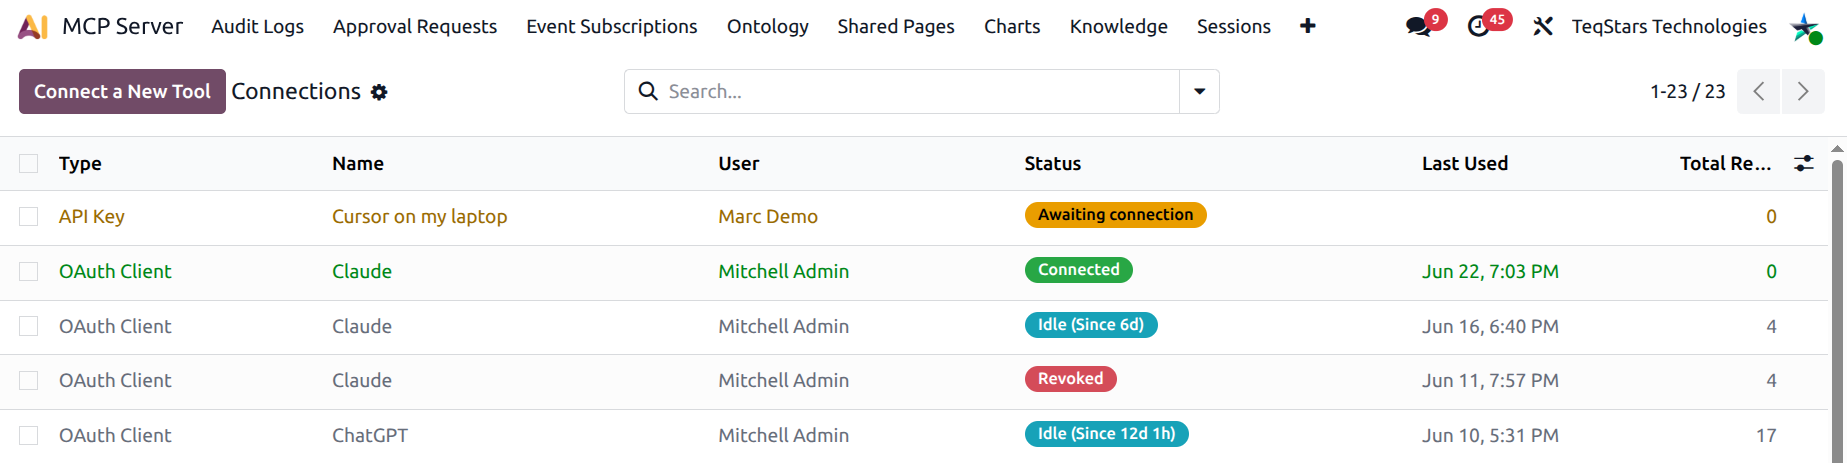Sort by the Name column header

pyautogui.click(x=358, y=164)
